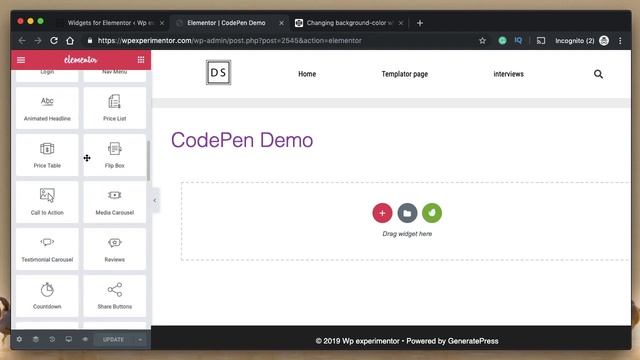Select the Price Table widget
Image resolution: width=640 pixels, height=360 pixels.
tap(47, 155)
